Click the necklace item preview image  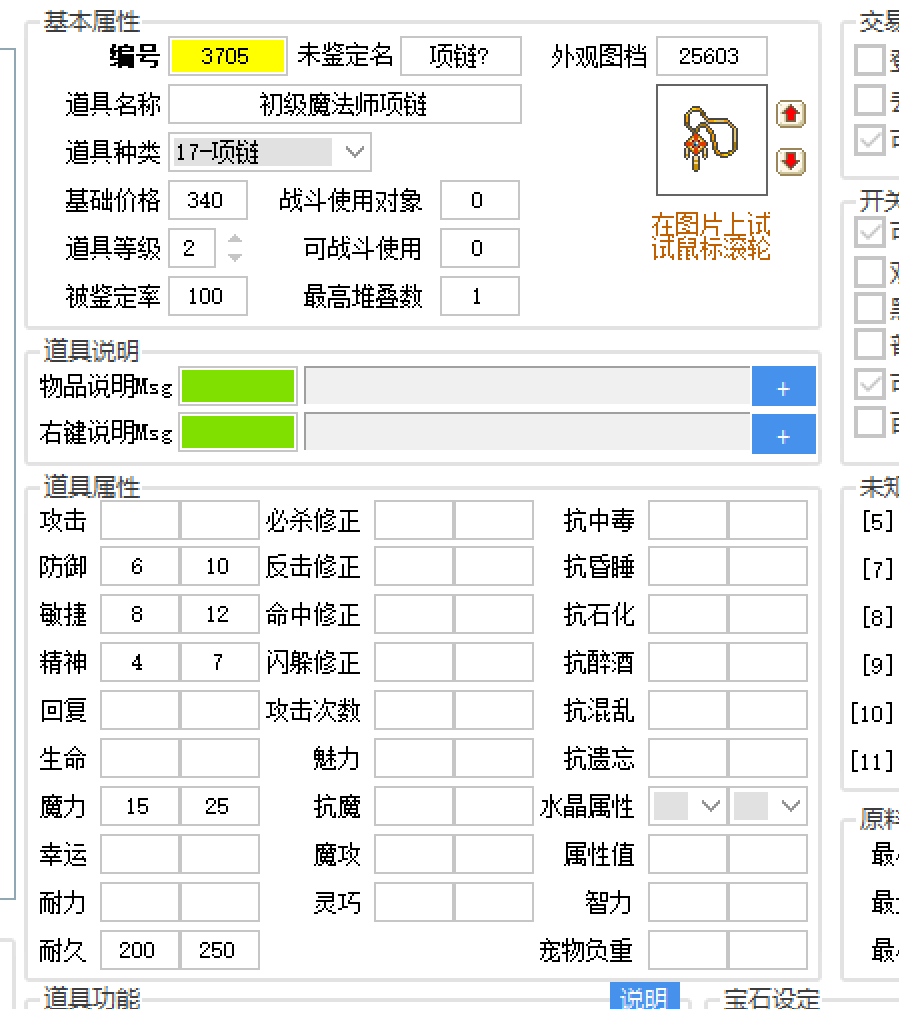pos(712,140)
